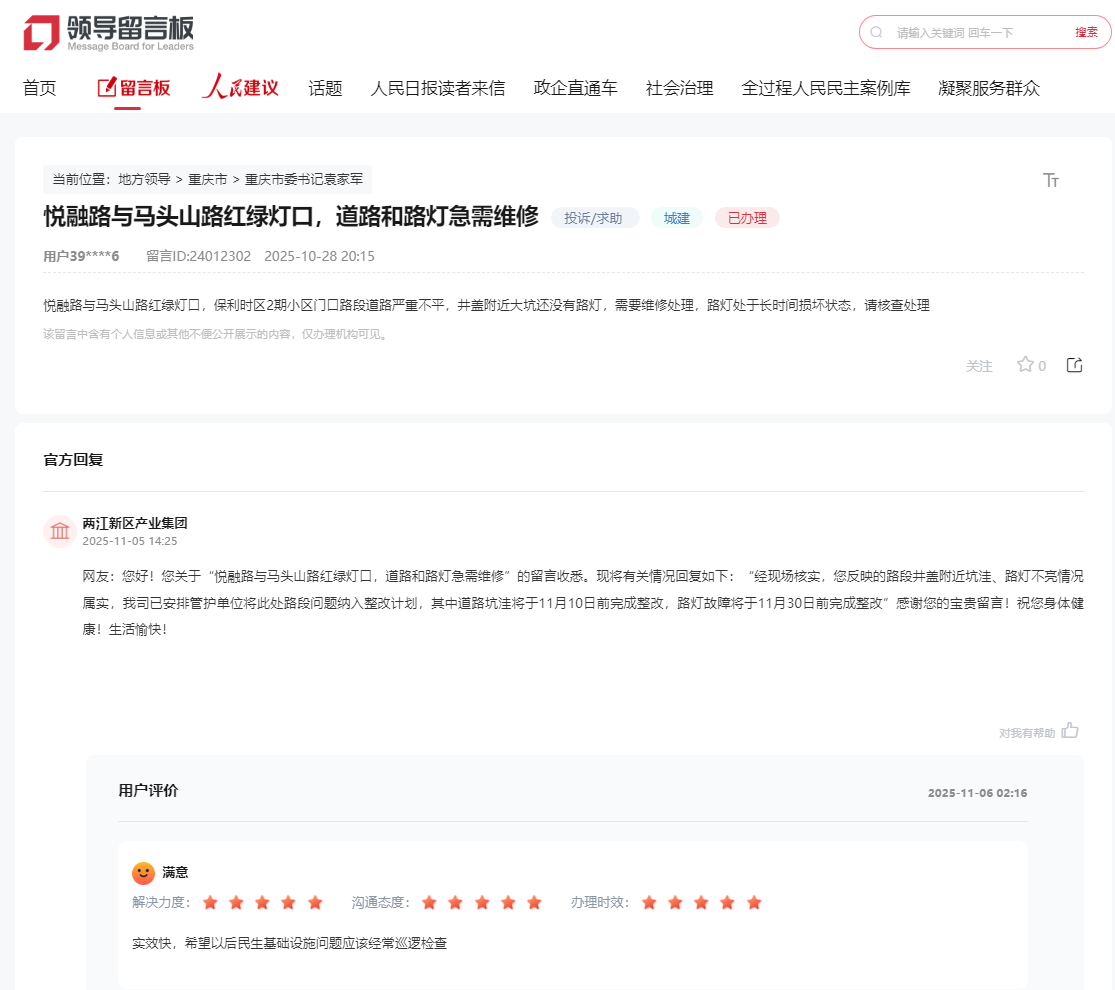
Task: Click the orange smiley face beside 满意
Action: (143, 872)
